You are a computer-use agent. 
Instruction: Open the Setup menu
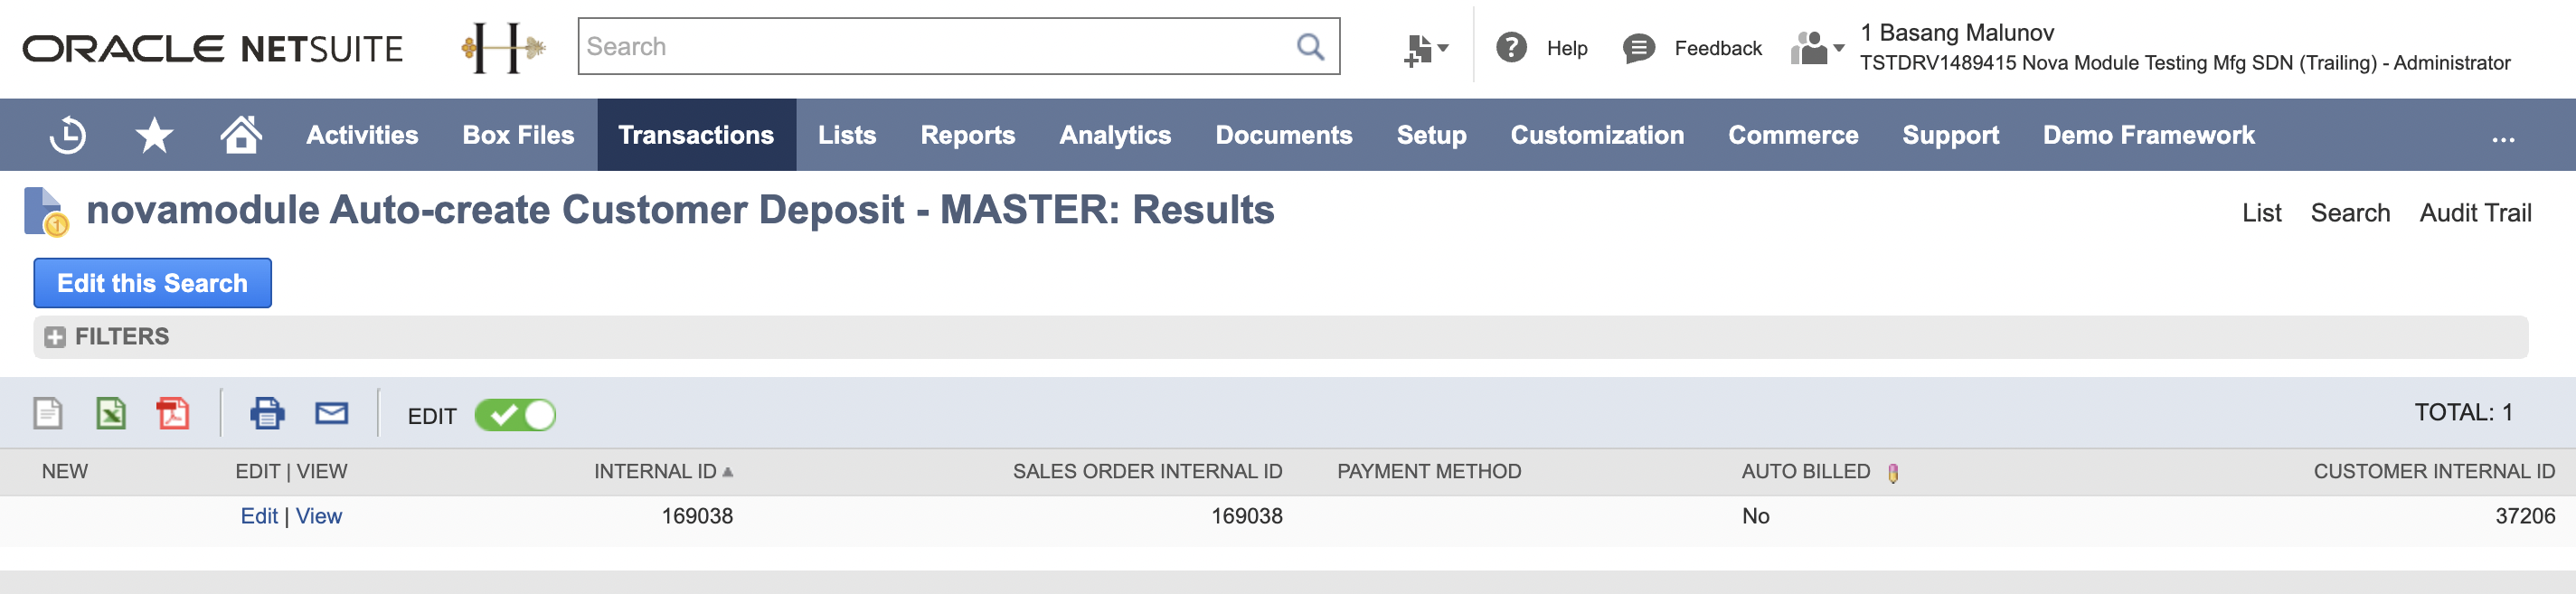coord(1431,135)
